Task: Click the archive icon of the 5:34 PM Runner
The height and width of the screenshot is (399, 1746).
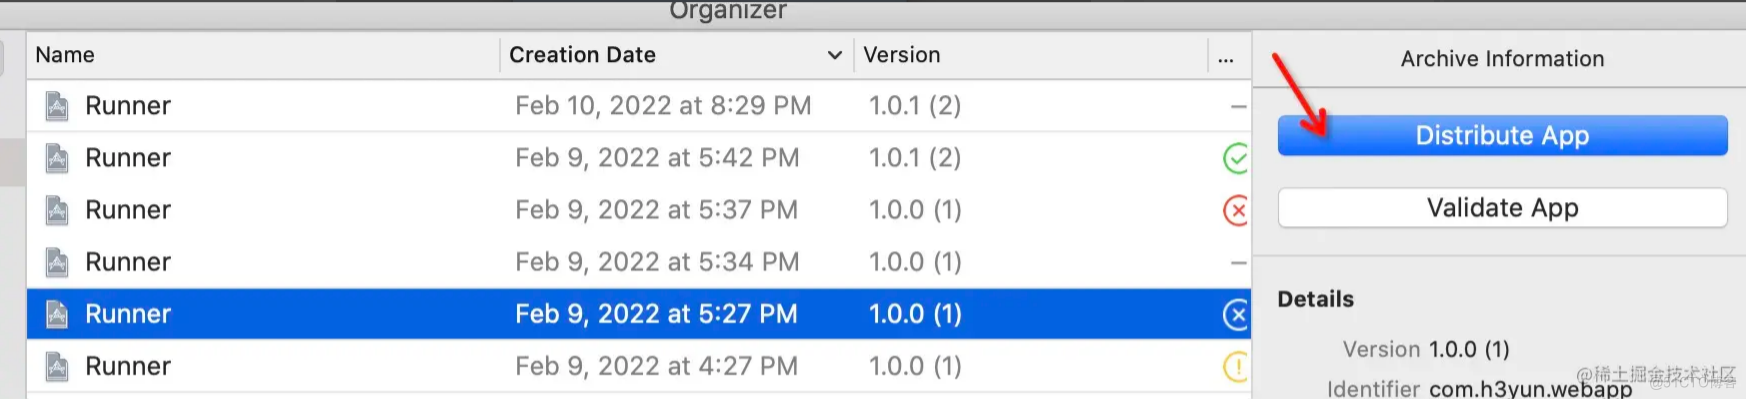Action: 57,262
